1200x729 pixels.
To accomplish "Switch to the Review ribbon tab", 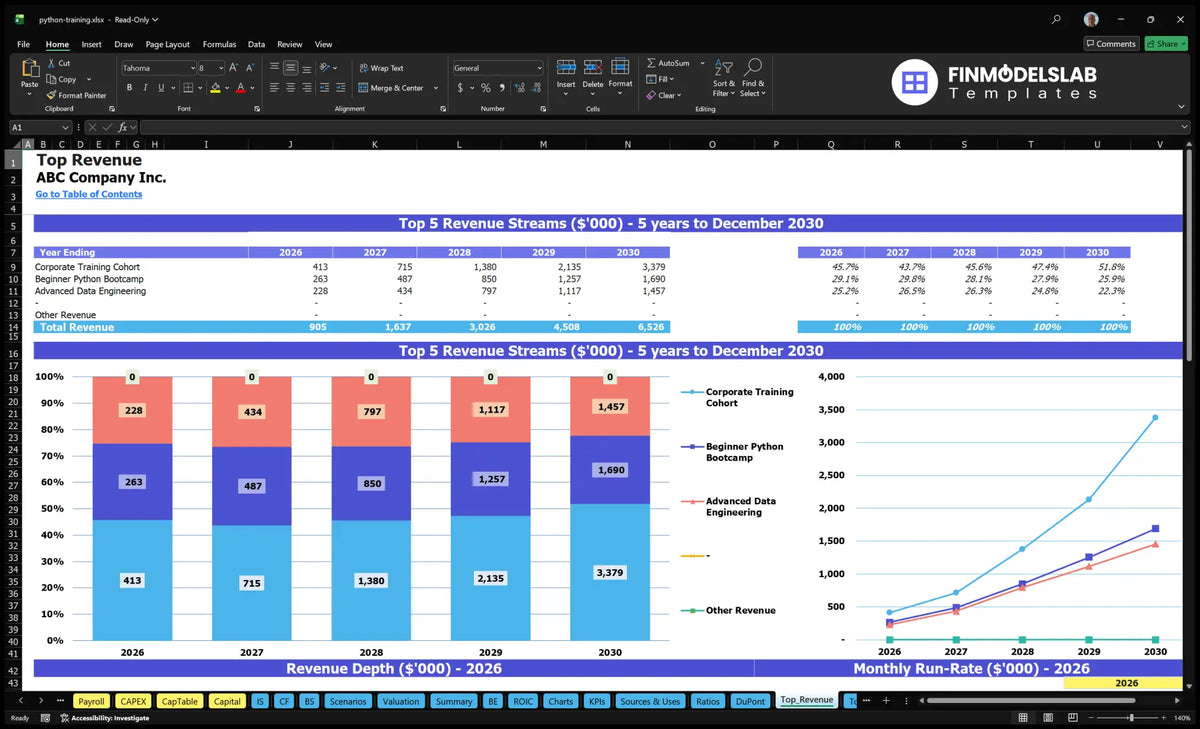I will click(x=290, y=44).
